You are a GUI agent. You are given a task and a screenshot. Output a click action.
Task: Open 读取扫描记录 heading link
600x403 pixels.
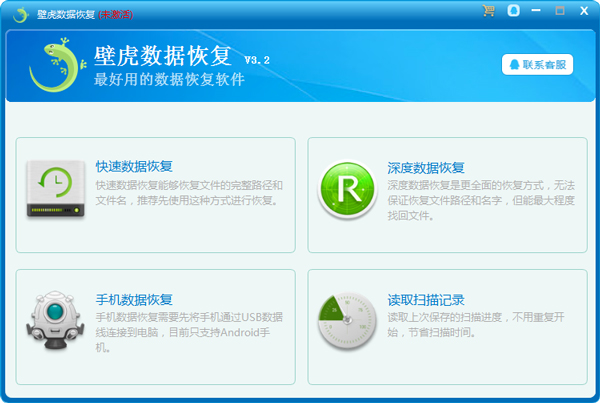click(x=426, y=300)
